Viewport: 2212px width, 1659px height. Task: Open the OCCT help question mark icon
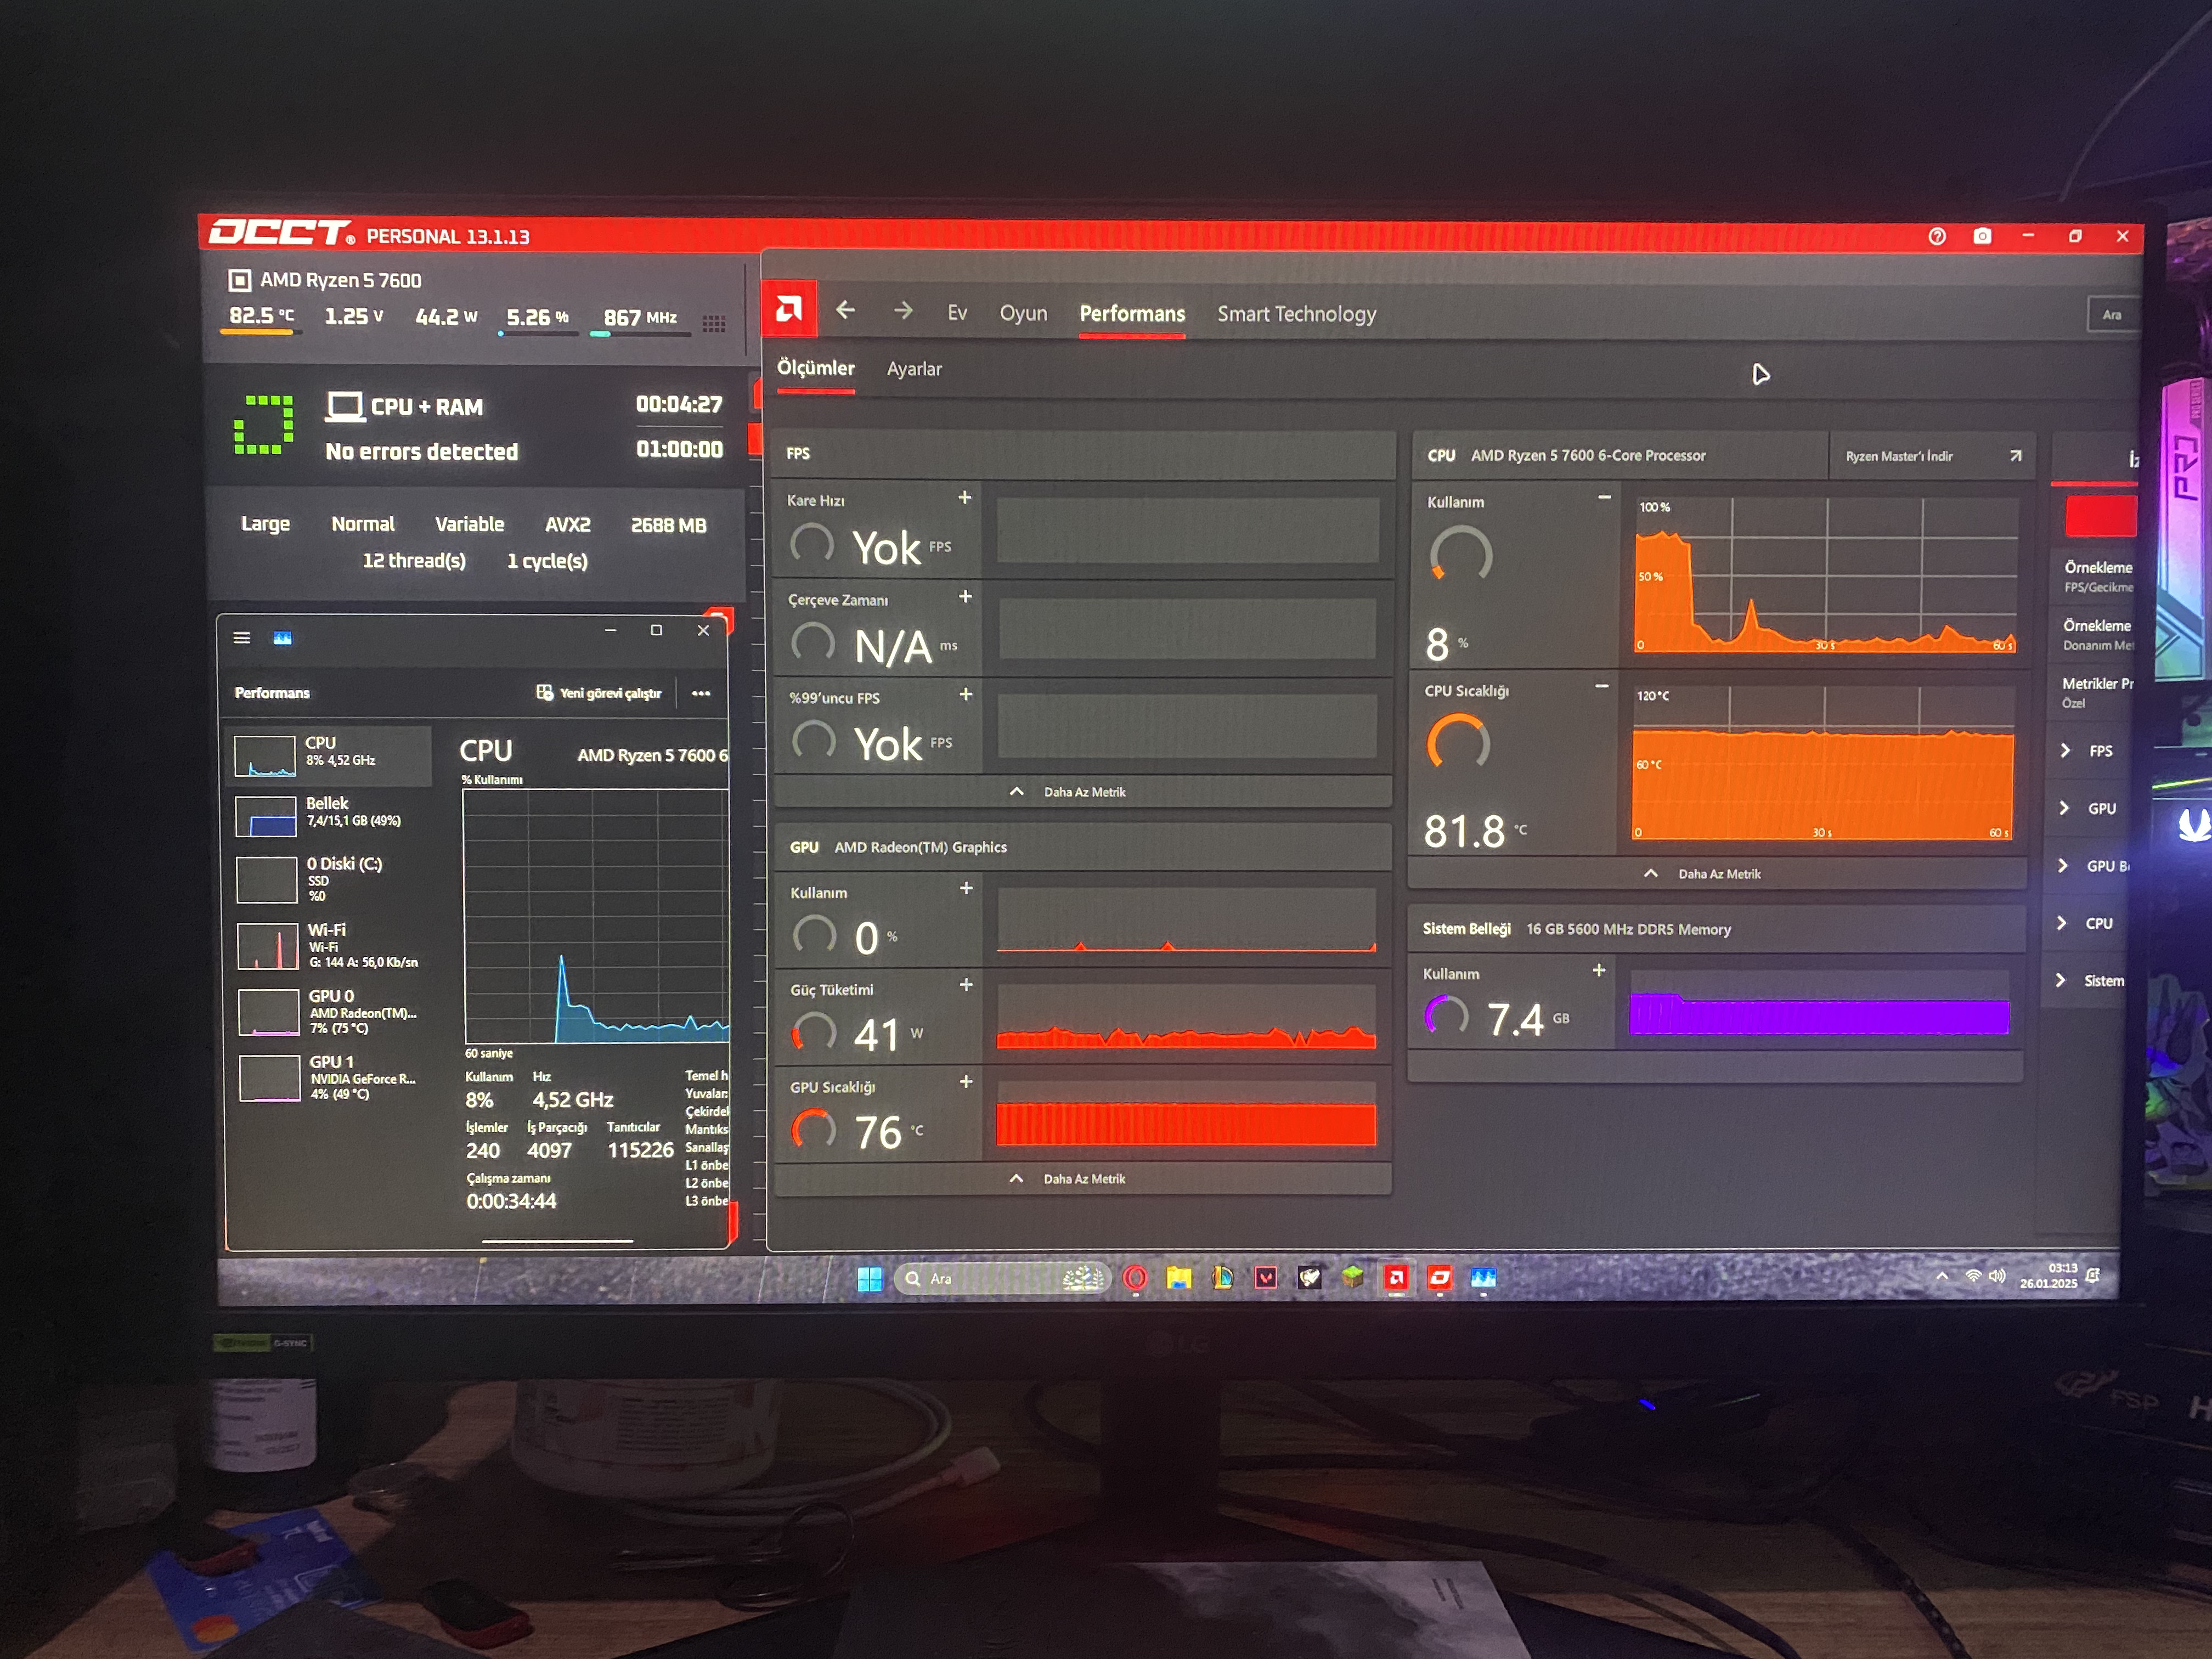(1937, 236)
